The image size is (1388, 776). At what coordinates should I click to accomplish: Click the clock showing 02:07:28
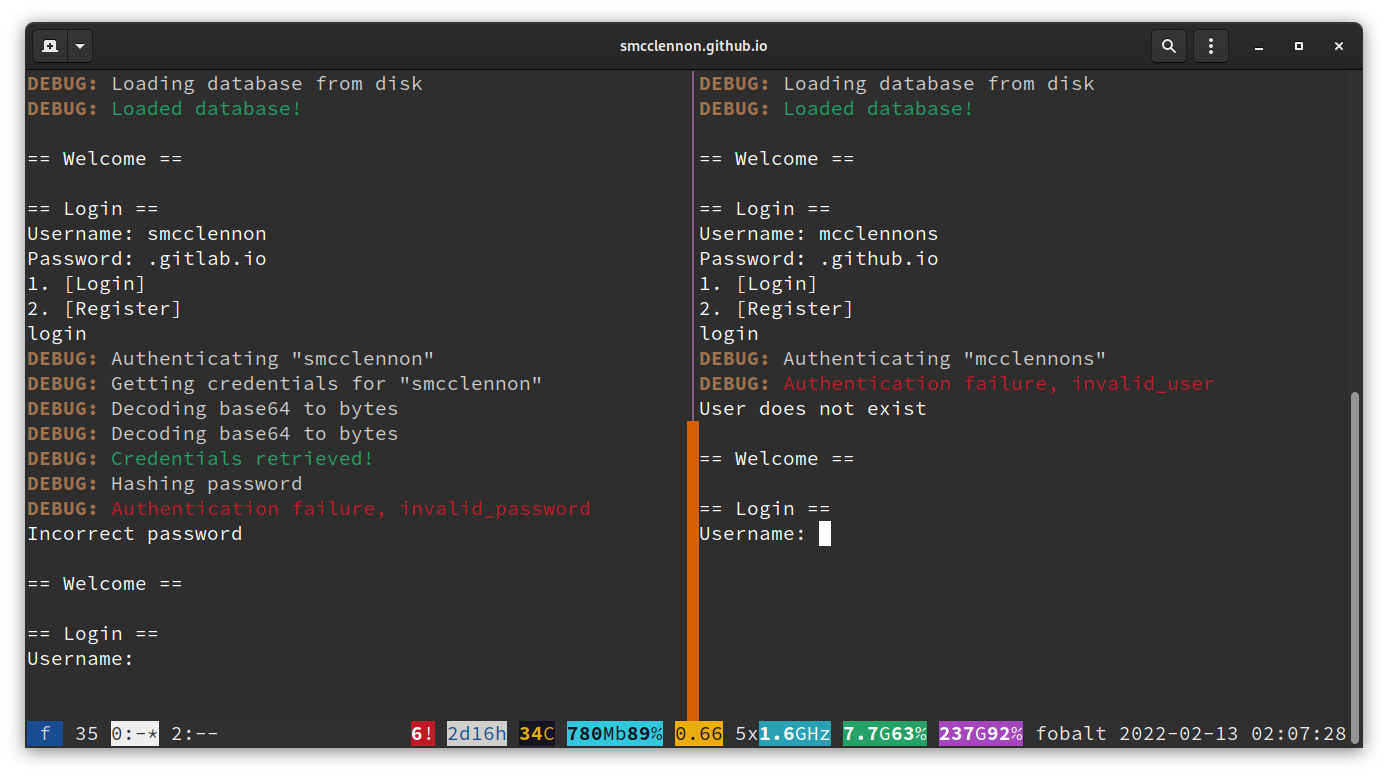pyautogui.click(x=1298, y=733)
